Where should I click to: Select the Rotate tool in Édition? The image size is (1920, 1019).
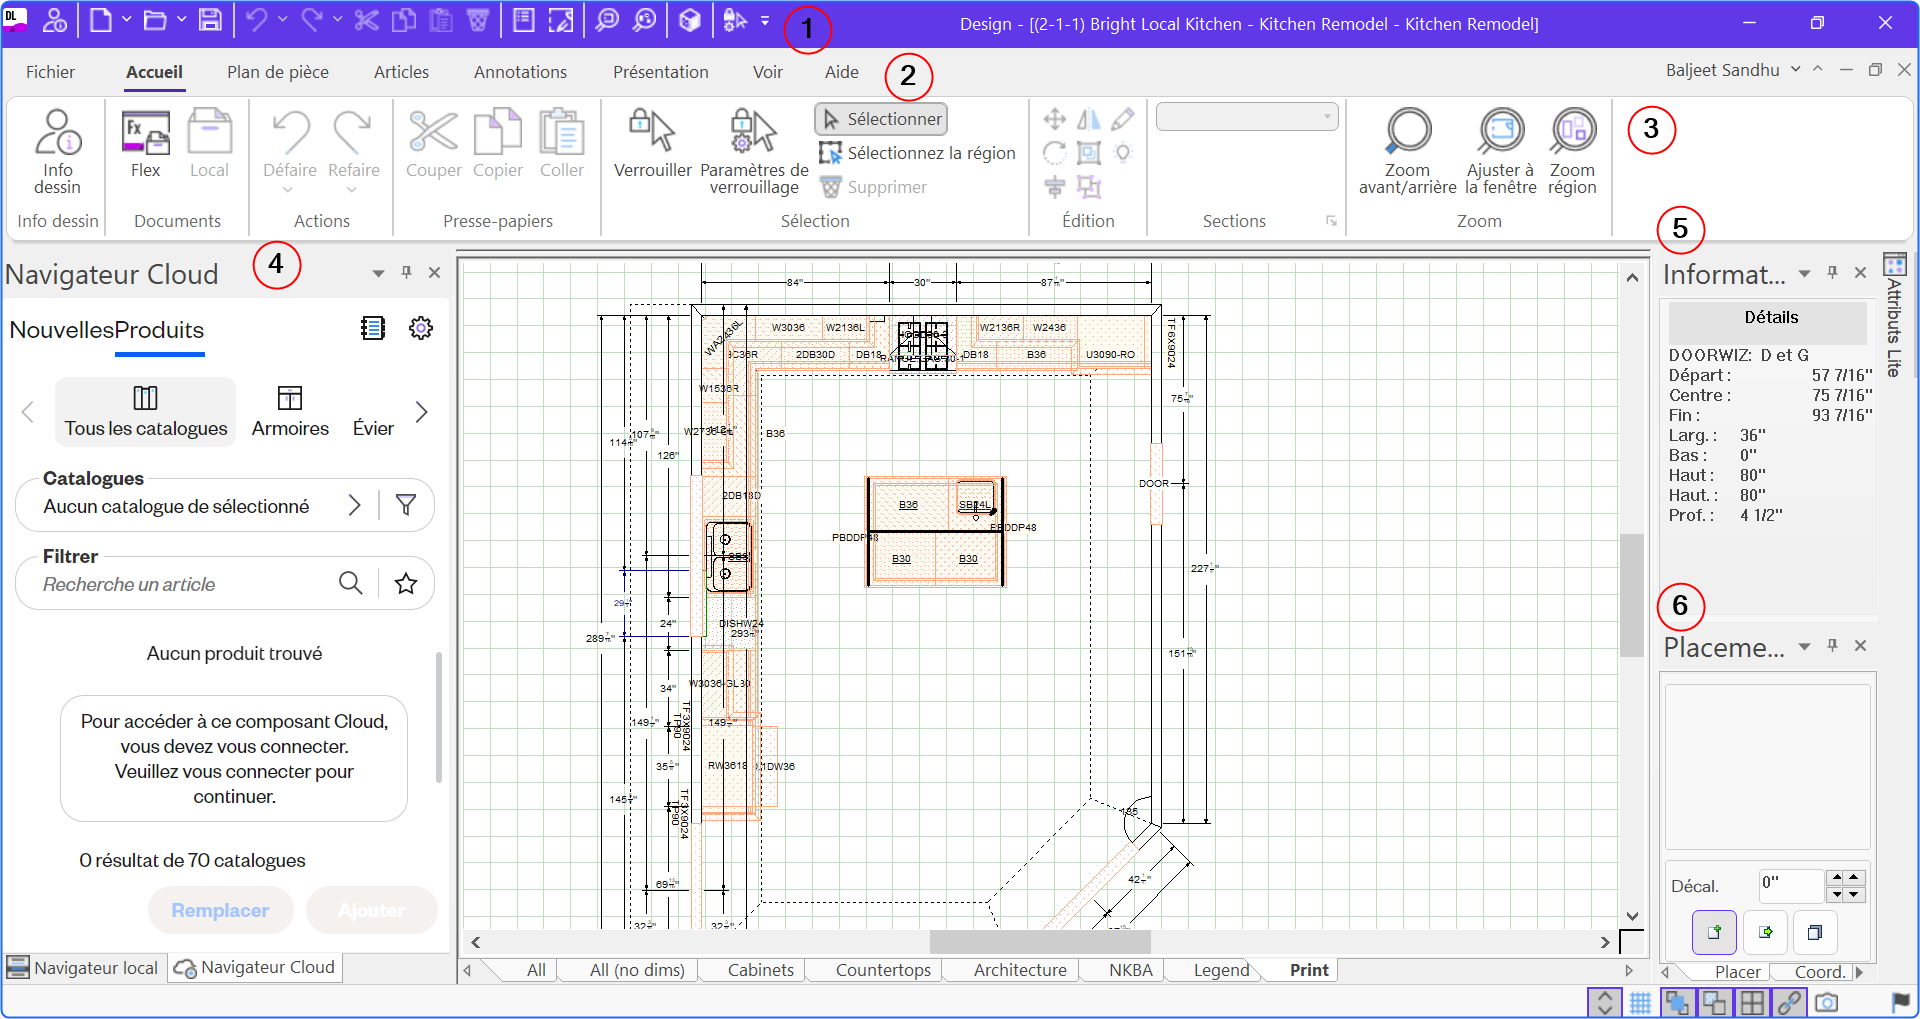pyautogui.click(x=1054, y=153)
